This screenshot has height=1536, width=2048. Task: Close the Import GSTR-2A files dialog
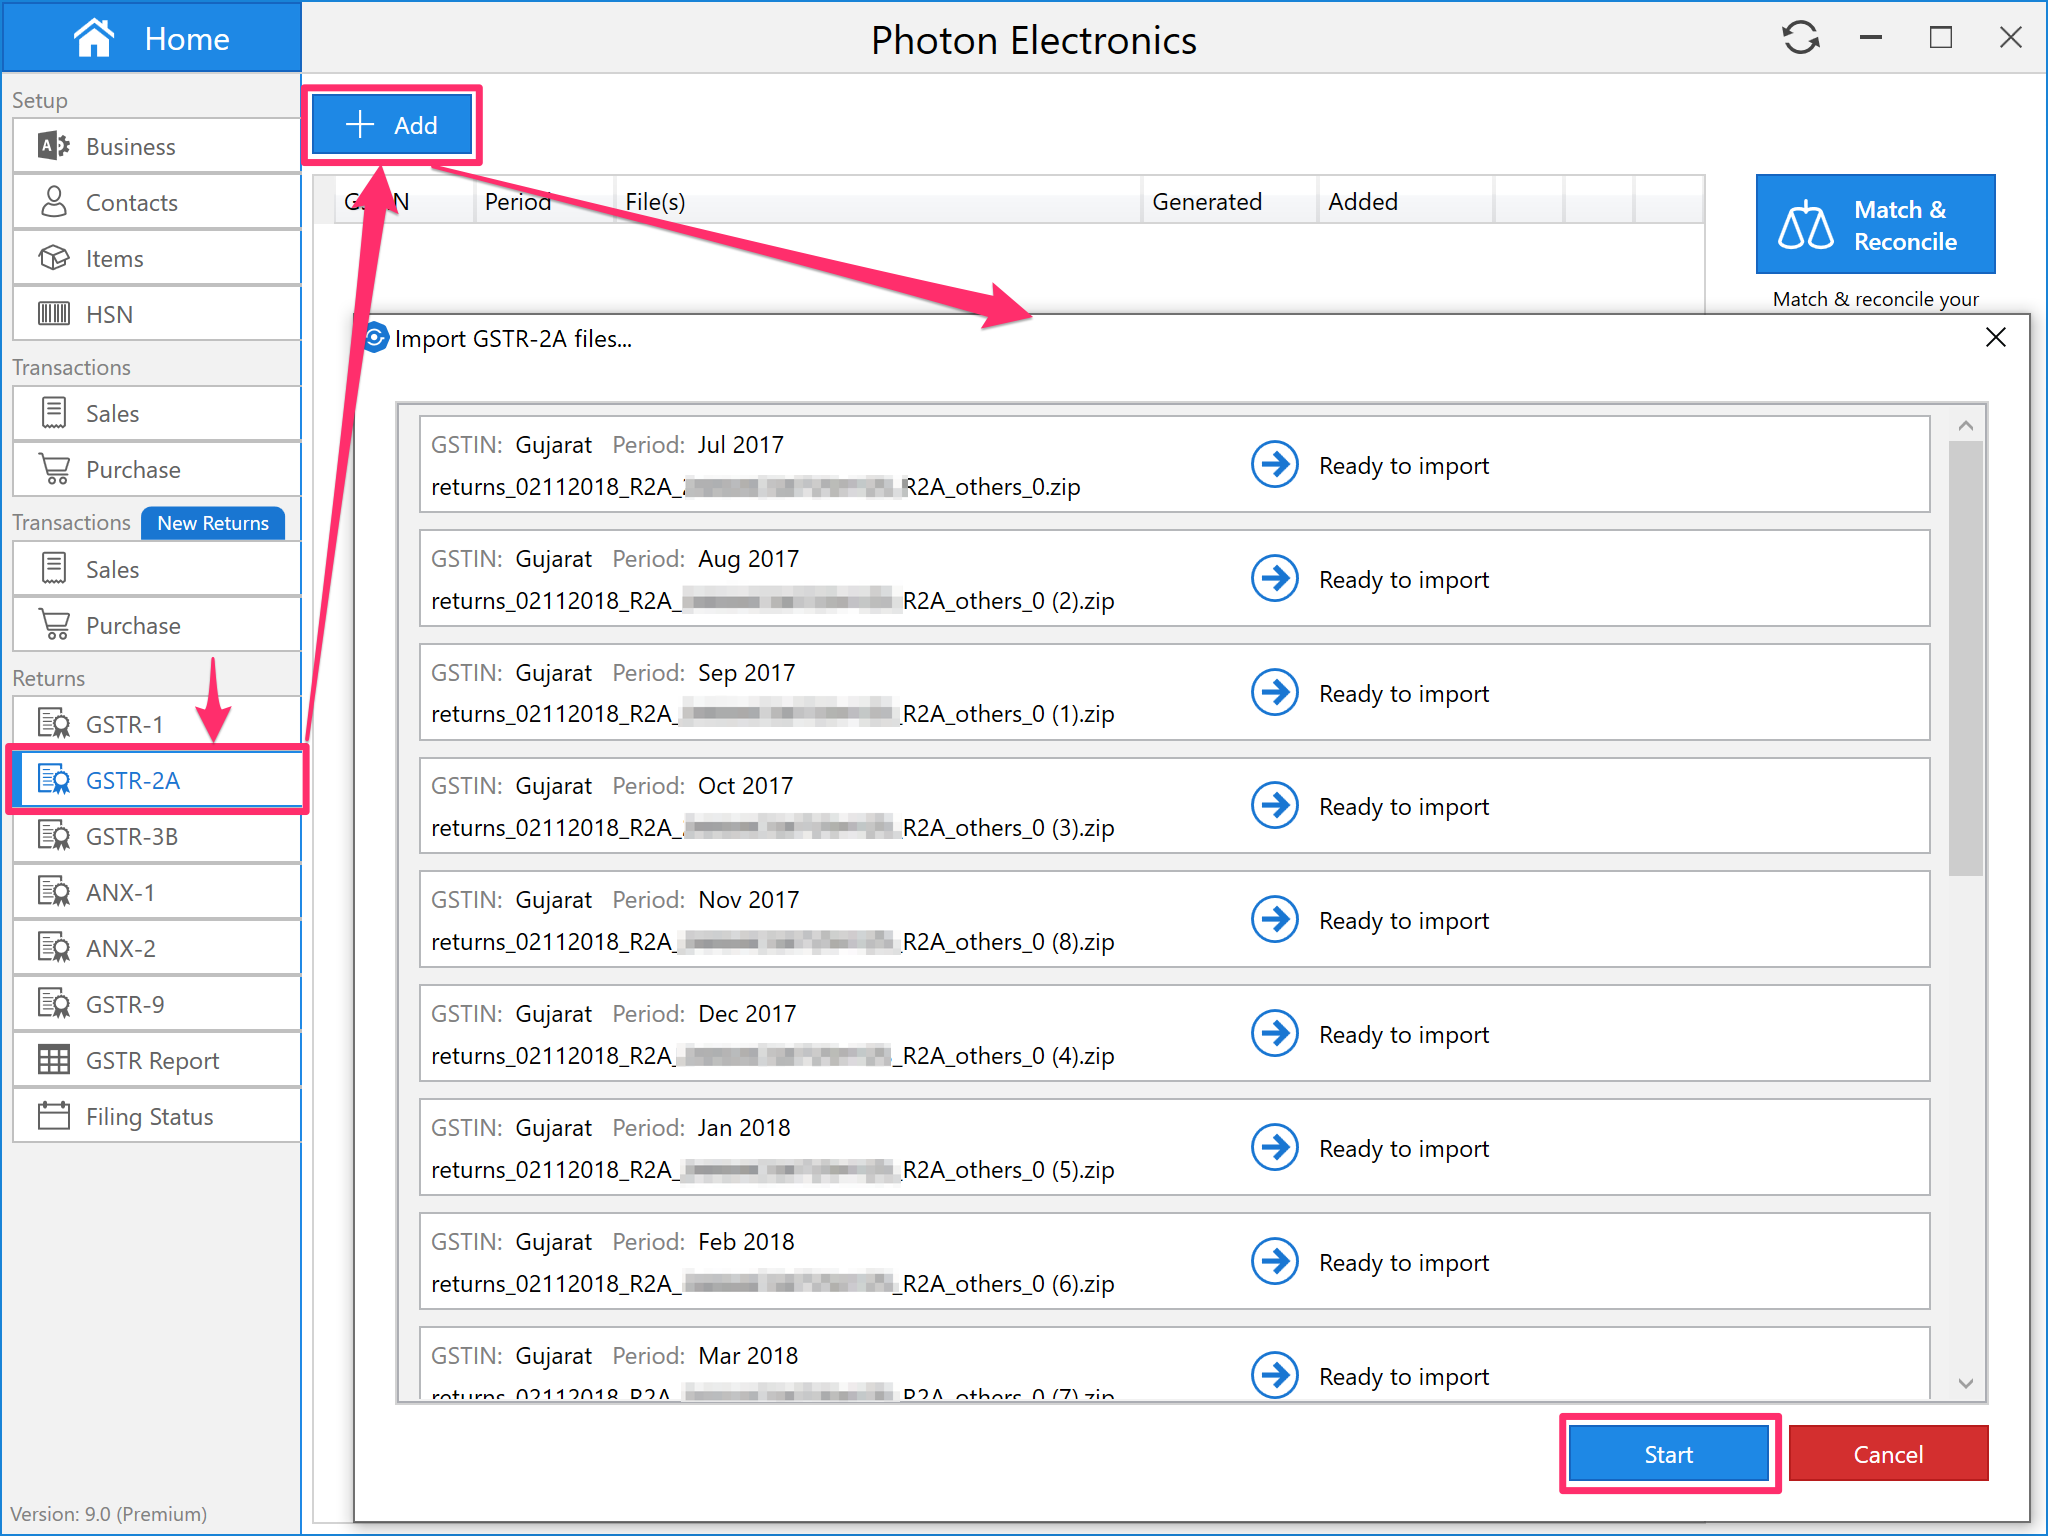pyautogui.click(x=1995, y=338)
